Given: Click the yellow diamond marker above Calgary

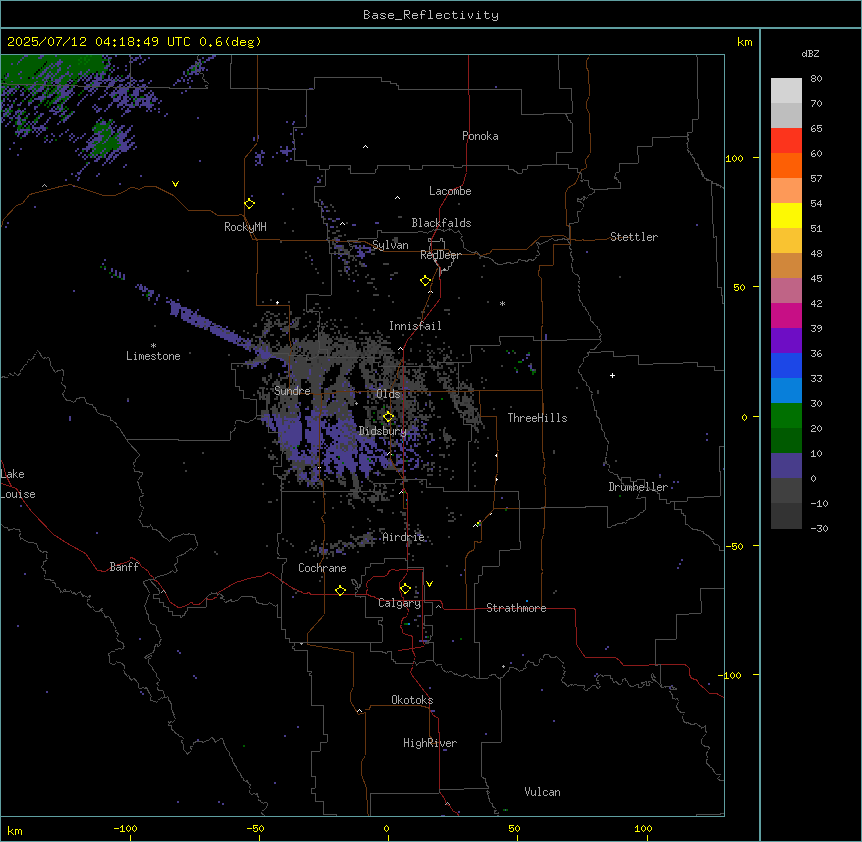Looking at the screenshot, I should [x=405, y=589].
